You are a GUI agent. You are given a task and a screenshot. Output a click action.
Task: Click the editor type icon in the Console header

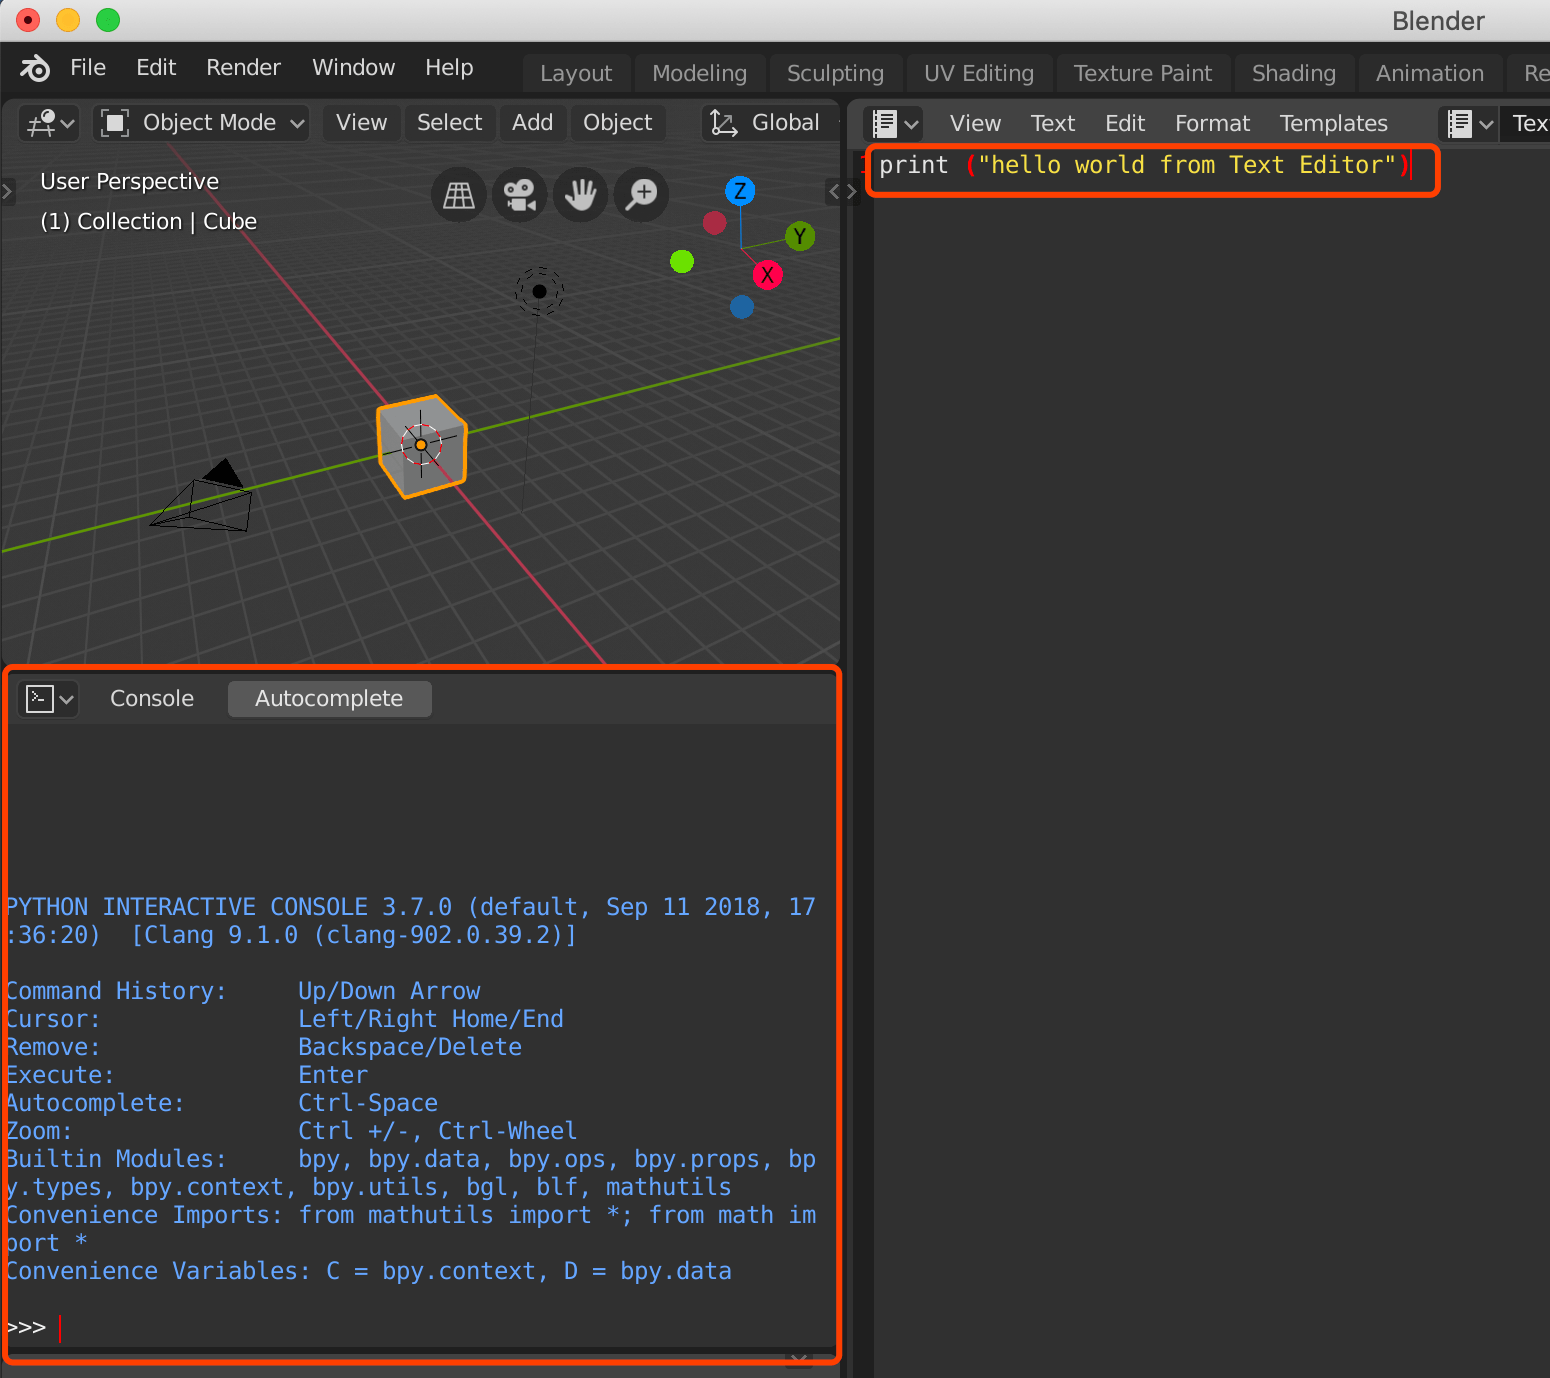point(40,698)
